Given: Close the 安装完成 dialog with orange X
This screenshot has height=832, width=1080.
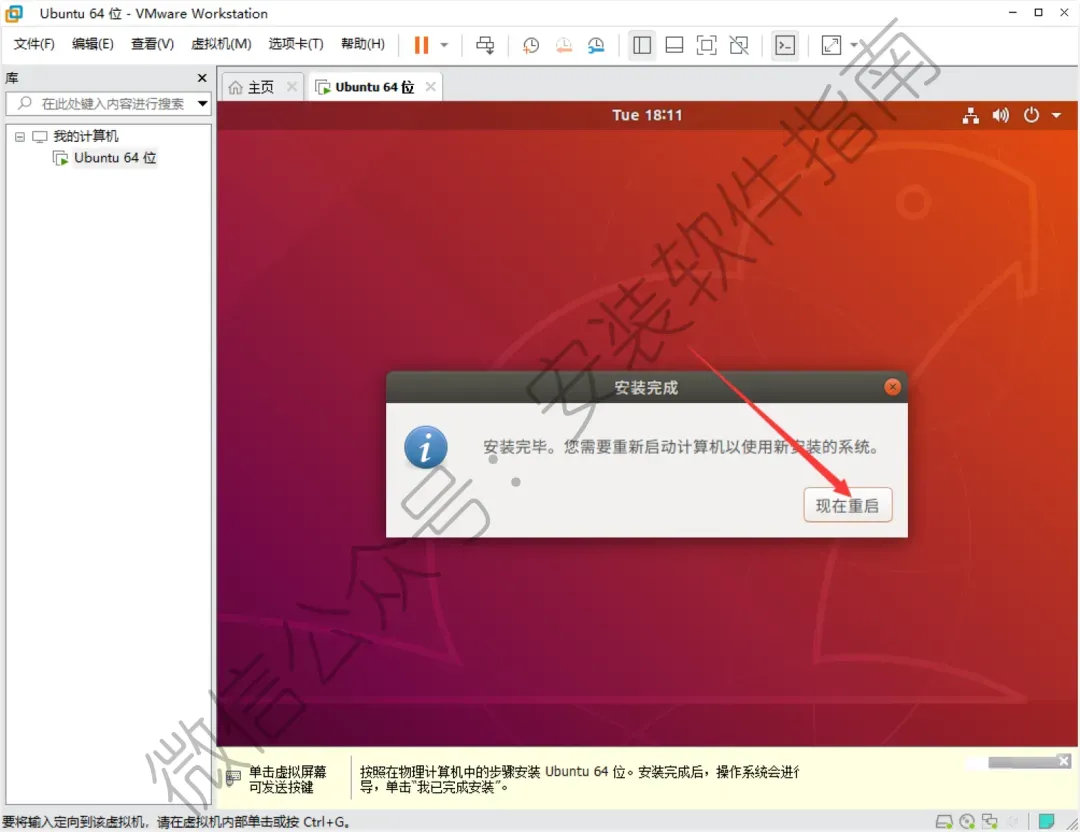Looking at the screenshot, I should click(x=893, y=387).
